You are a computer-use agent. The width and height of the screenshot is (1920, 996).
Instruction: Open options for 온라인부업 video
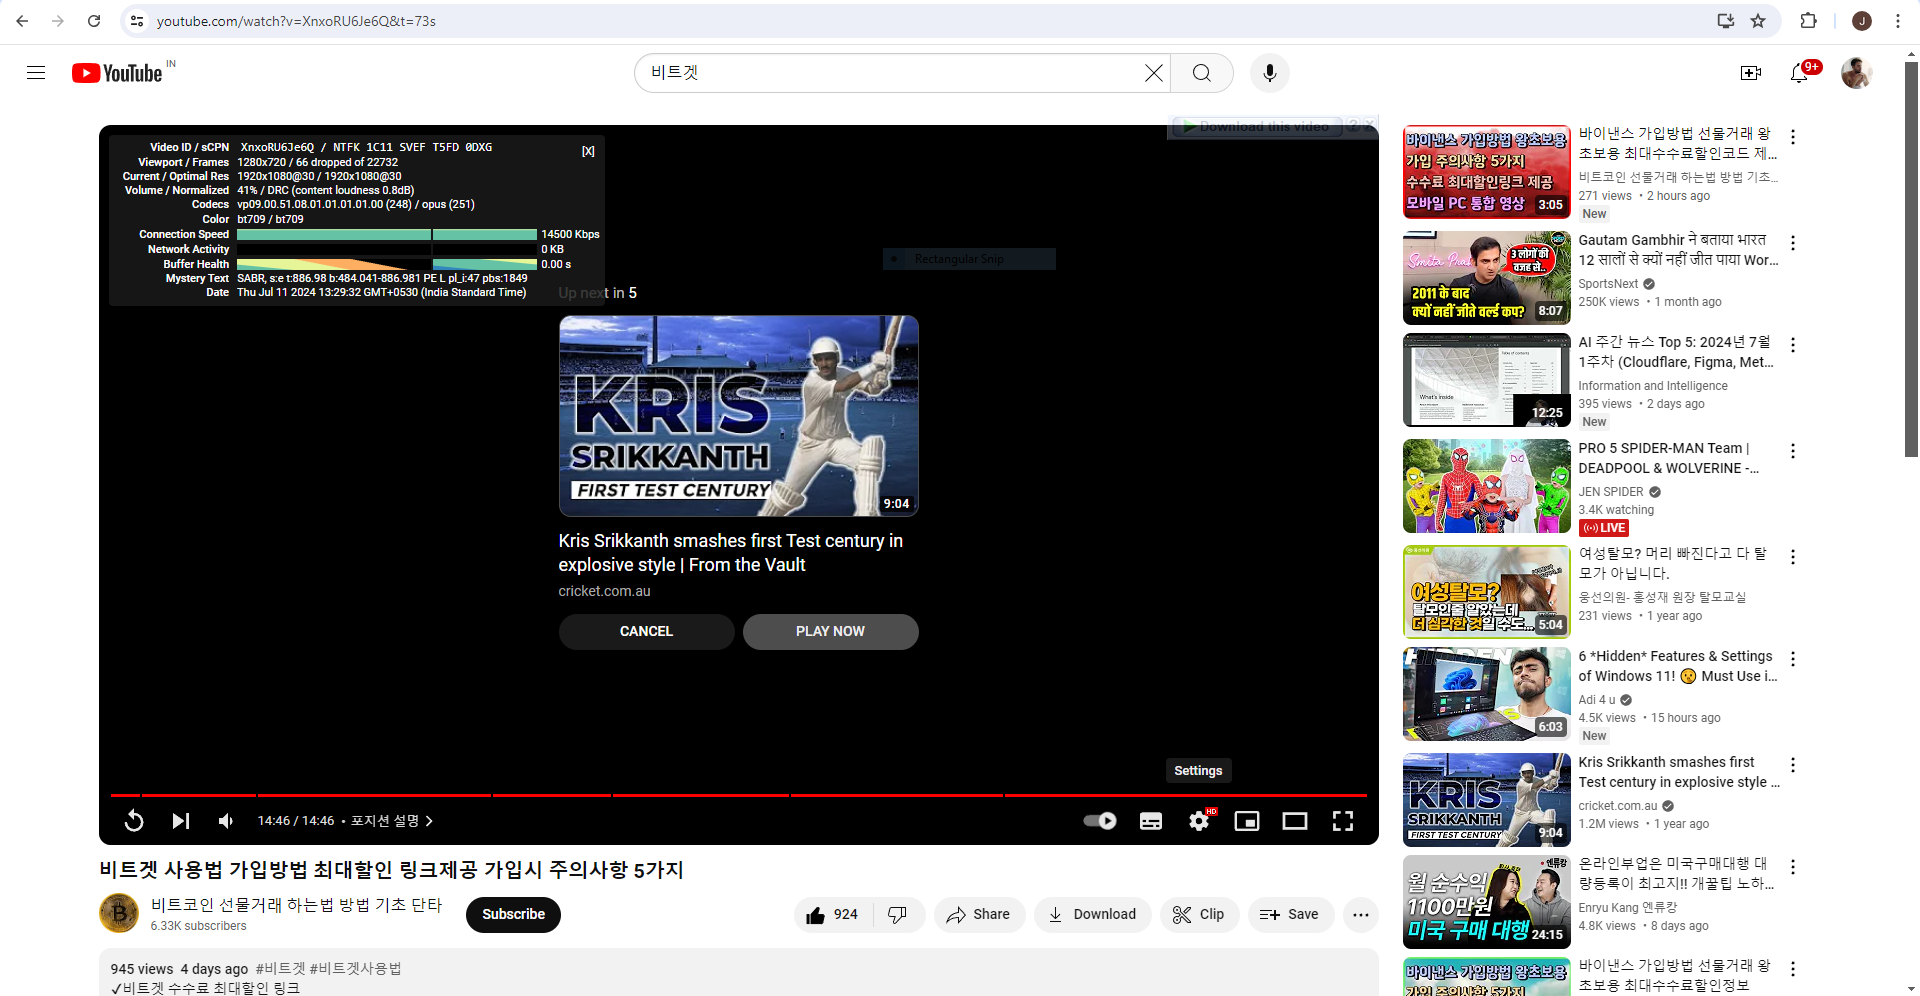(1793, 867)
